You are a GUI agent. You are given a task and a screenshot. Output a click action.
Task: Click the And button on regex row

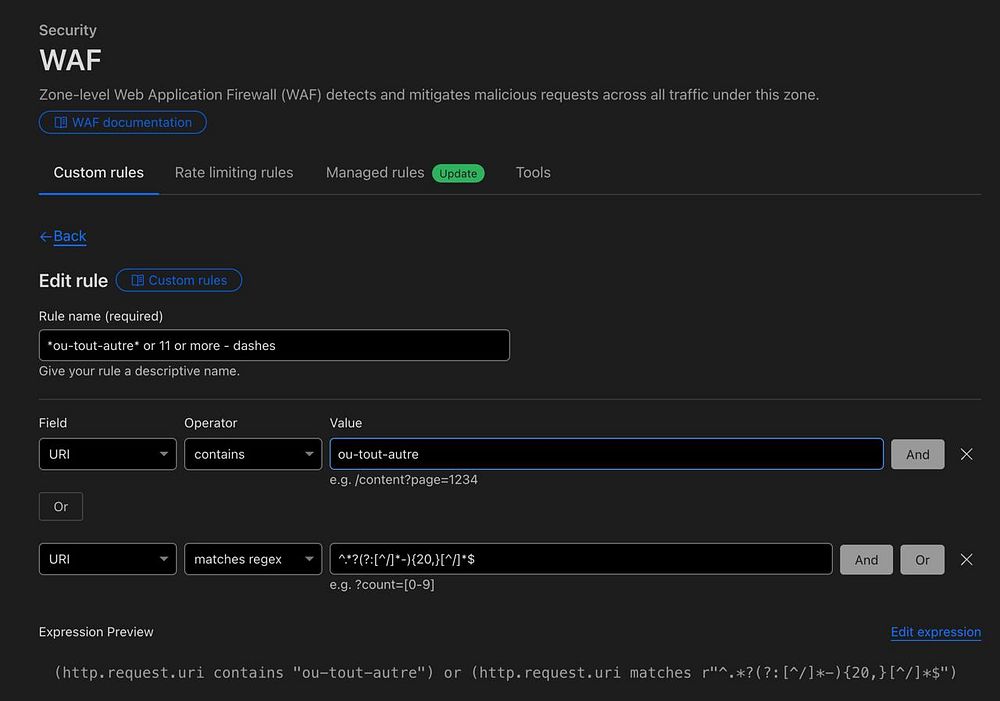pyautogui.click(x=866, y=559)
